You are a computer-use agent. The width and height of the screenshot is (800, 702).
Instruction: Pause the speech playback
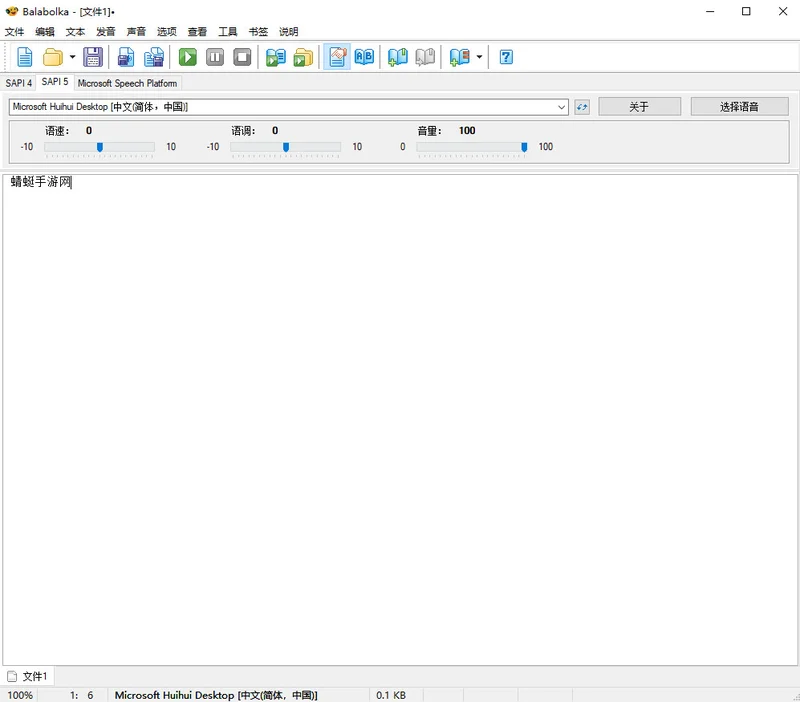tap(215, 57)
